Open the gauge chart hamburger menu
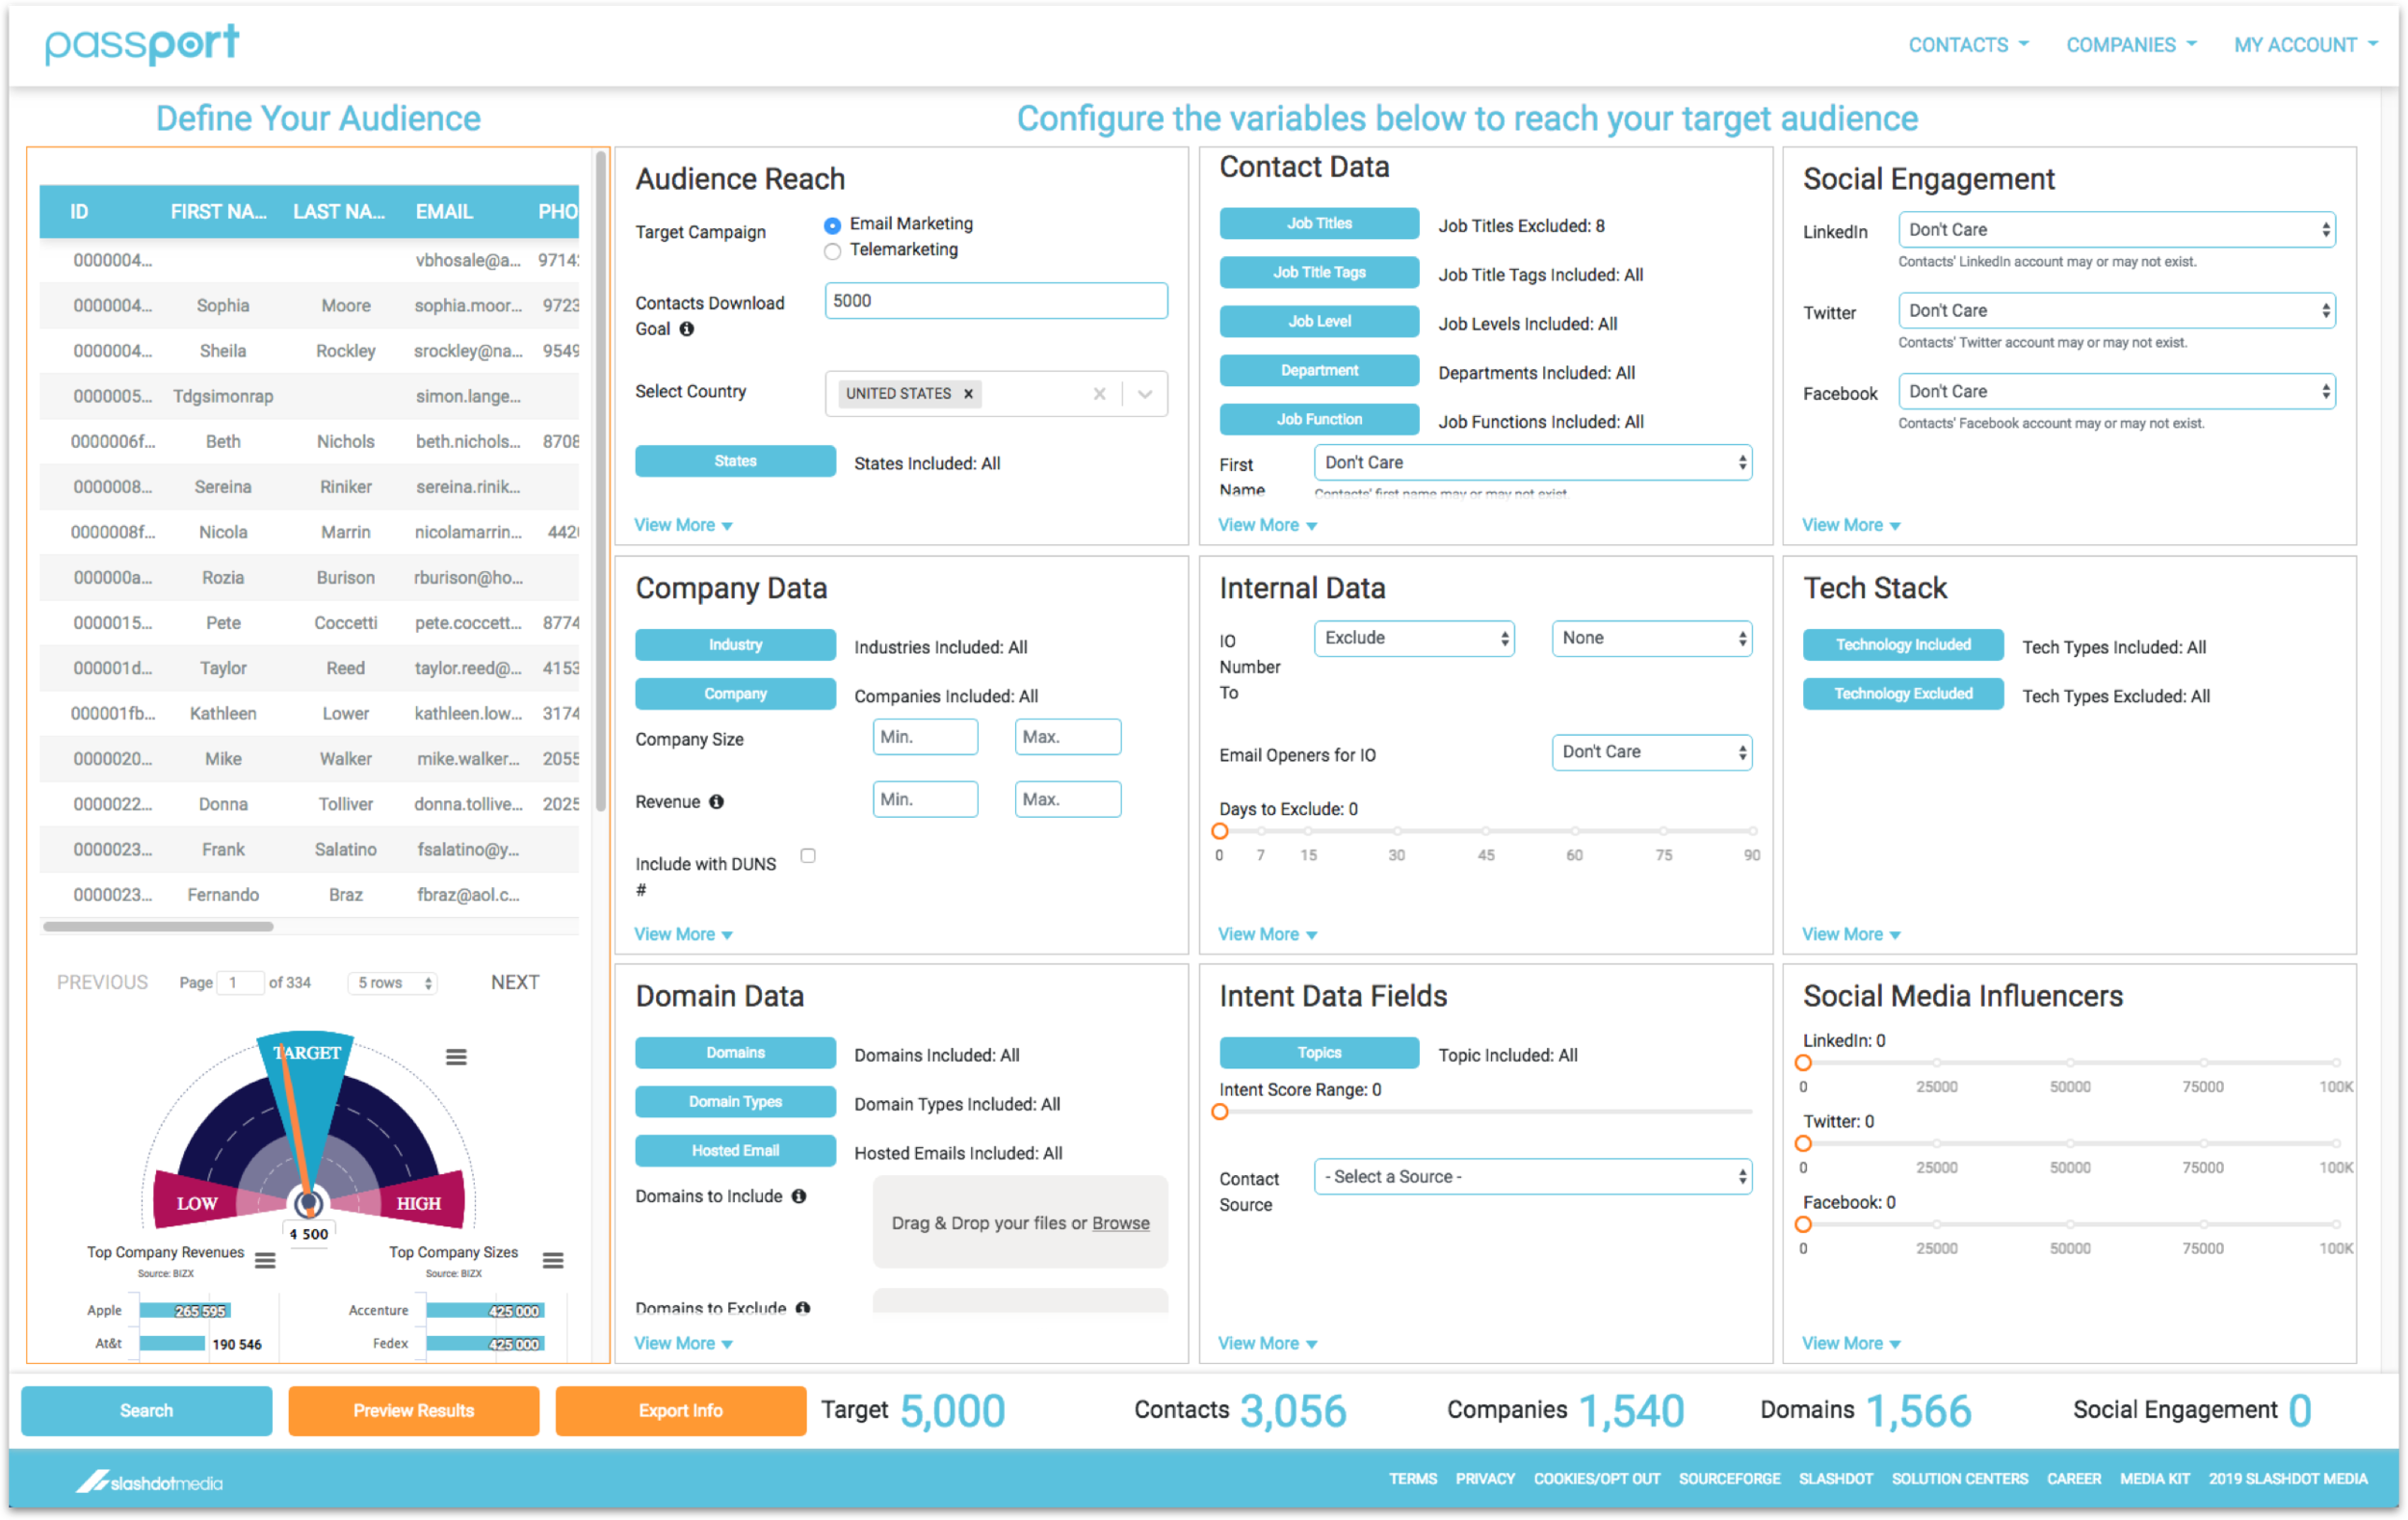 click(456, 1057)
